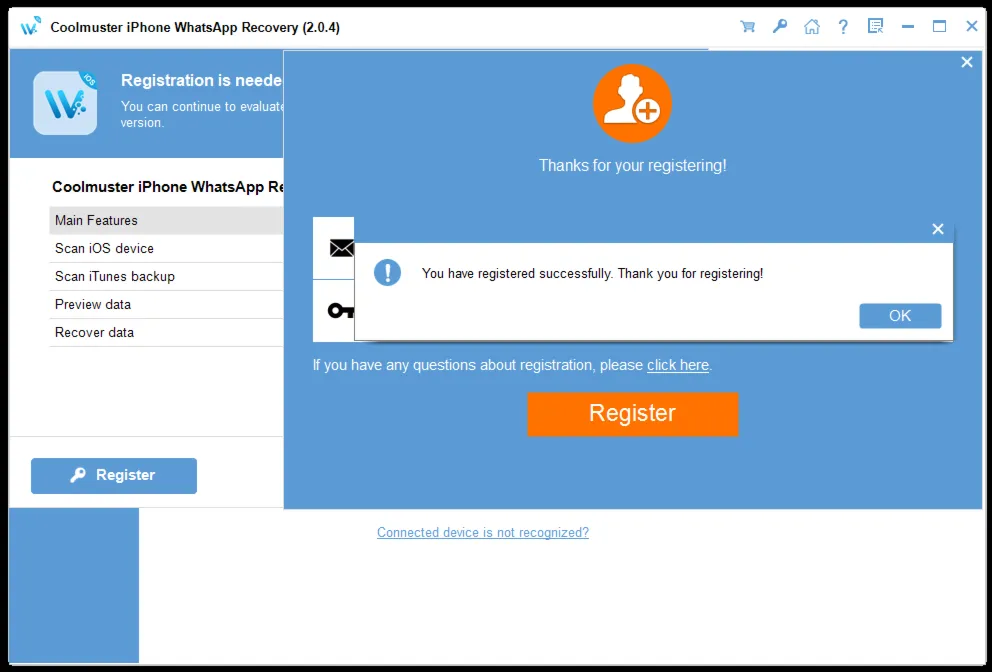This screenshot has height=672, width=992.
Task: Click 'Thanks for your registering!' text
Action: 633,166
